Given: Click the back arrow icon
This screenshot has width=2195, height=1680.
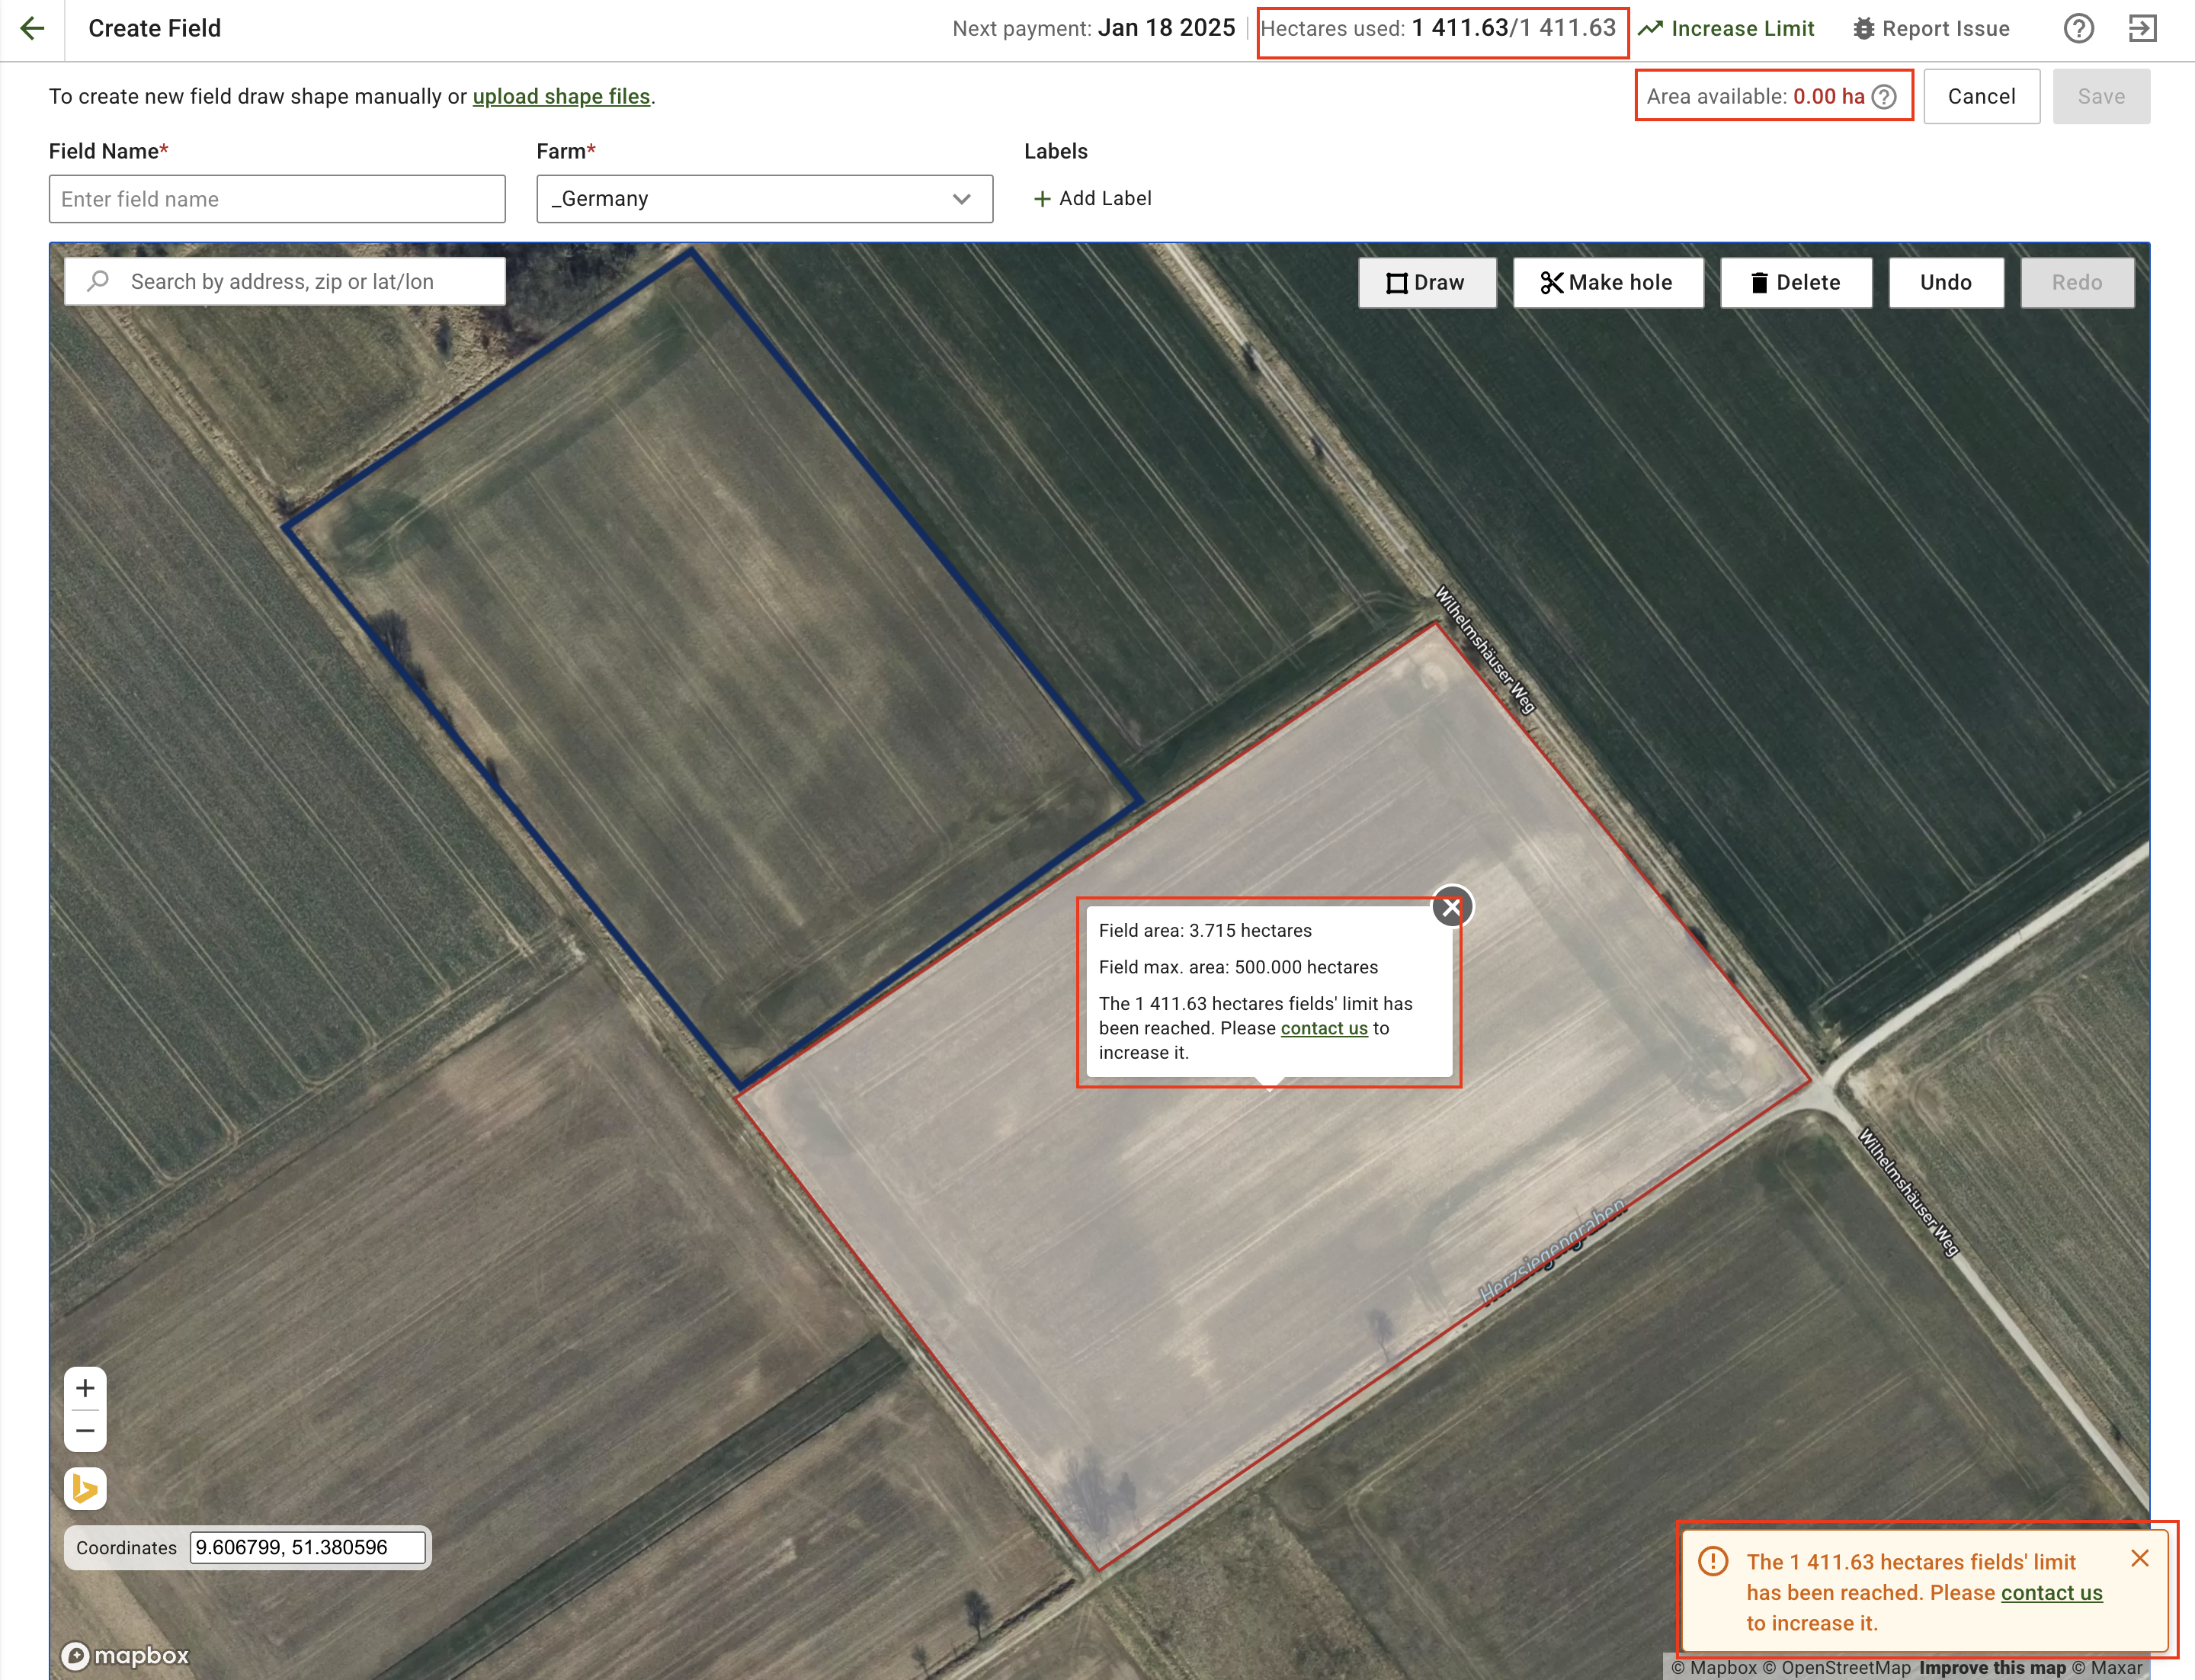Looking at the screenshot, I should pos(32,28).
